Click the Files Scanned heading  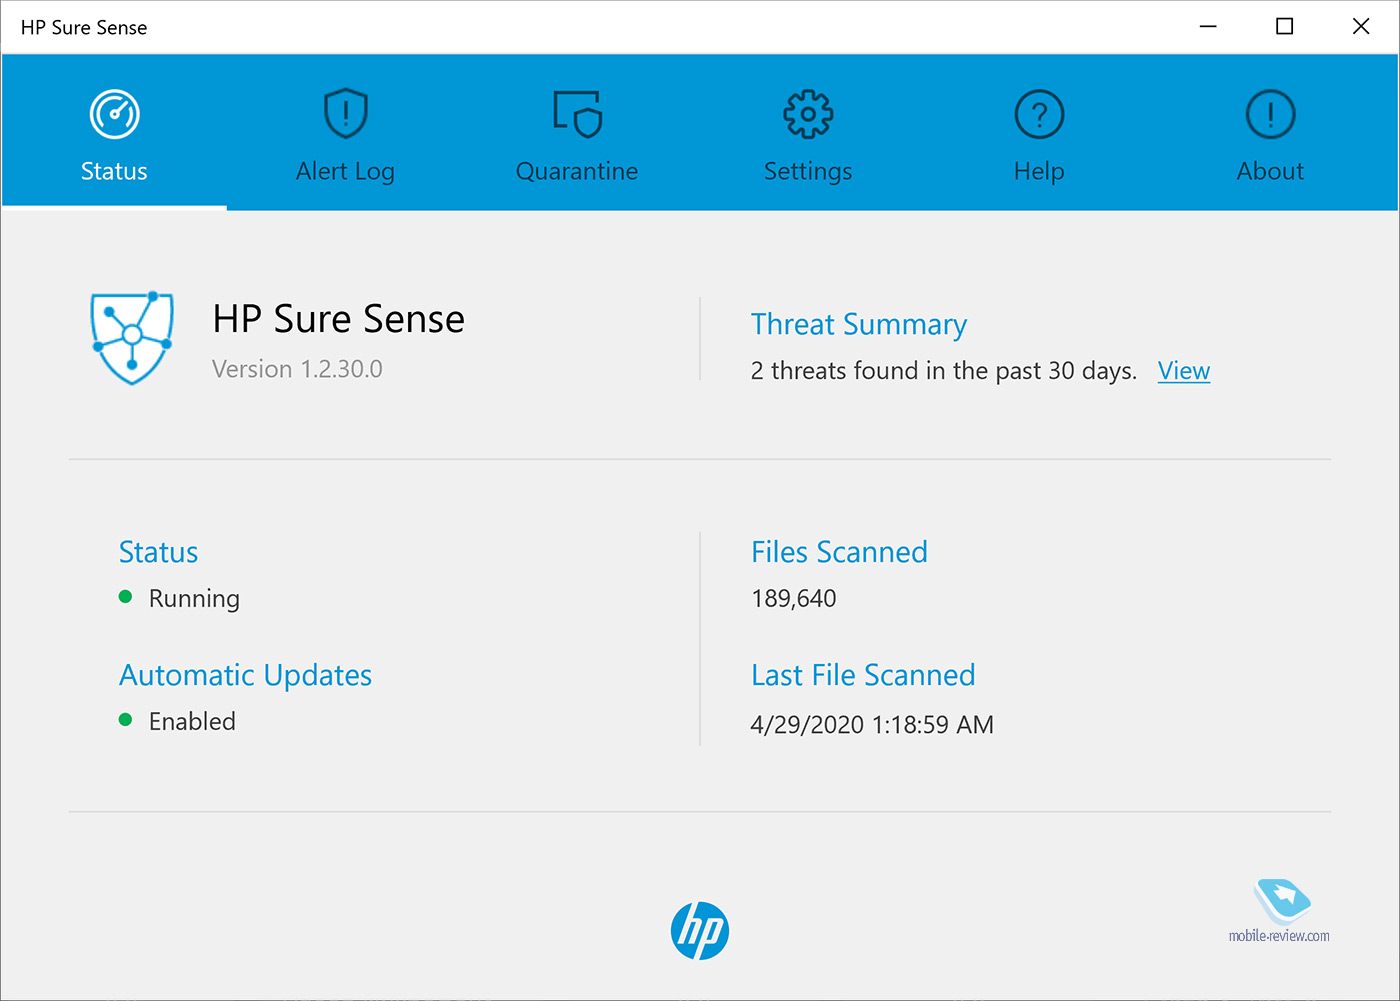pos(839,552)
